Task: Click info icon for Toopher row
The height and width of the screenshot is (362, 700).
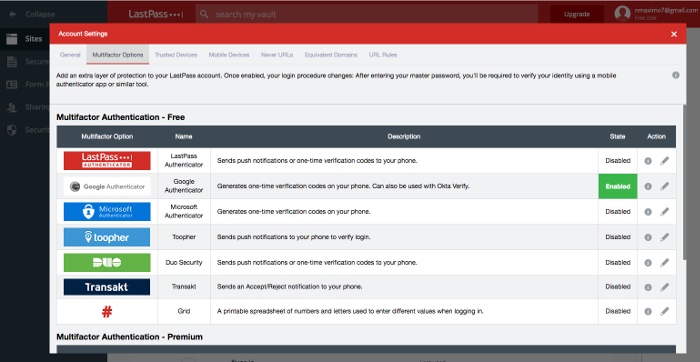Action: tap(648, 237)
